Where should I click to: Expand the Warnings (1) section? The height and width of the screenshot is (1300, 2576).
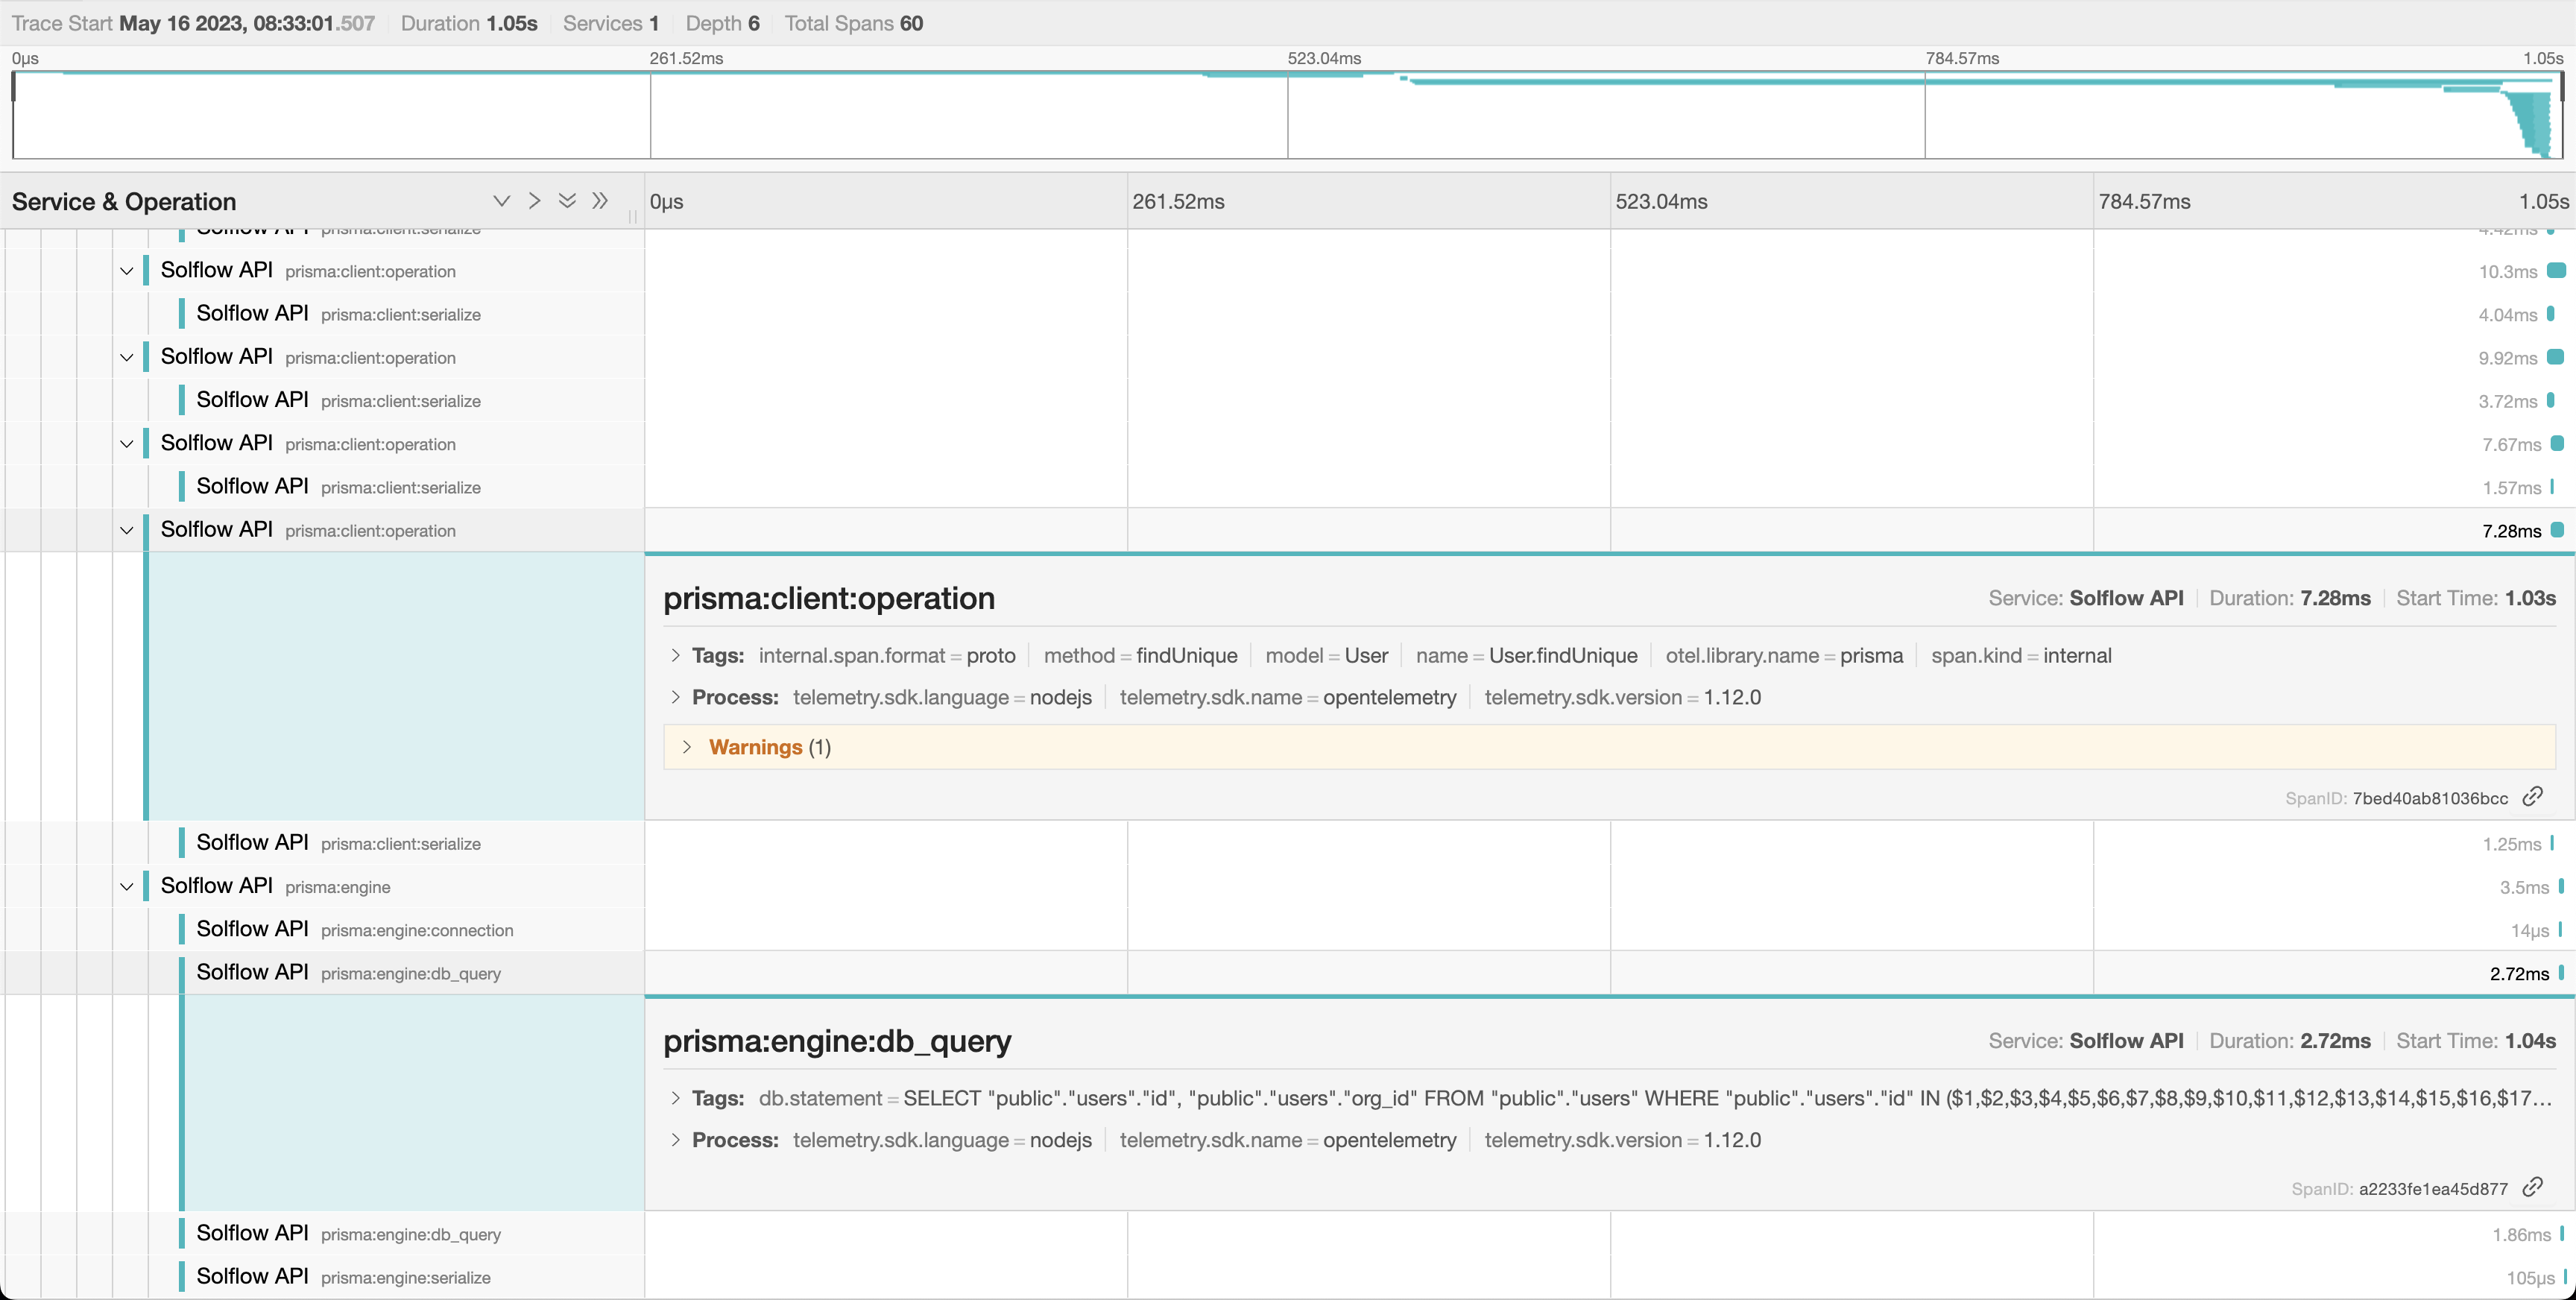pyautogui.click(x=687, y=746)
